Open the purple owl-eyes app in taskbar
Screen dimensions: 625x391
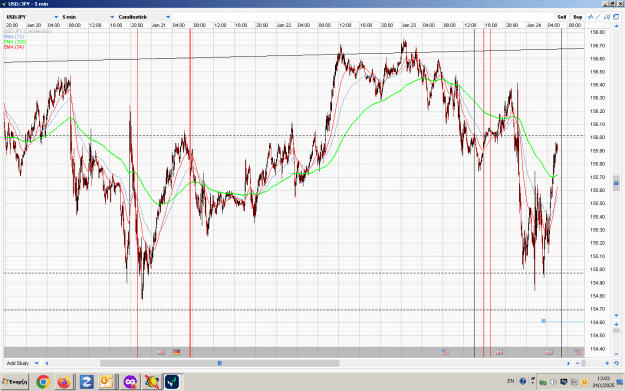(130, 382)
